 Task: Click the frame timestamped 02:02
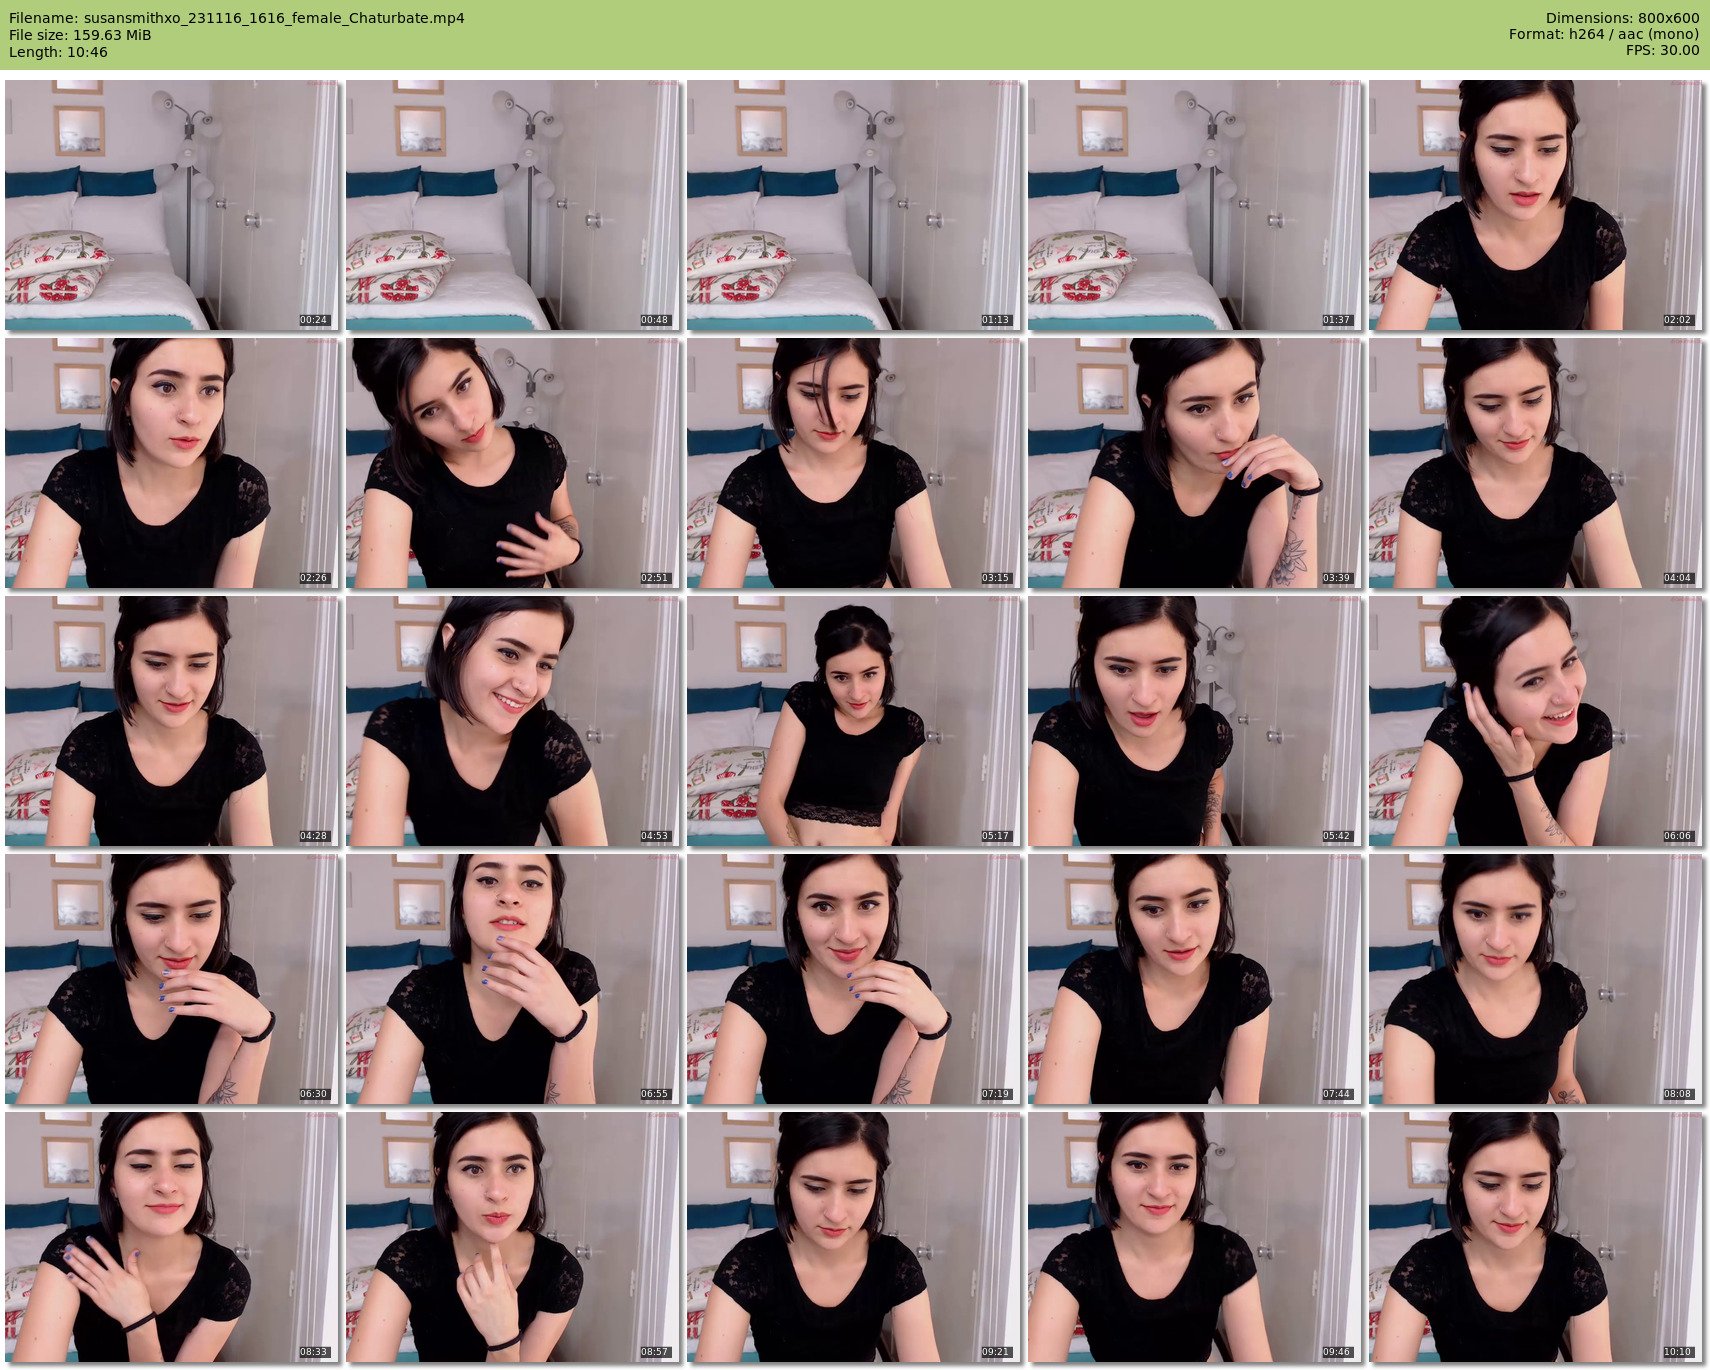1536,205
